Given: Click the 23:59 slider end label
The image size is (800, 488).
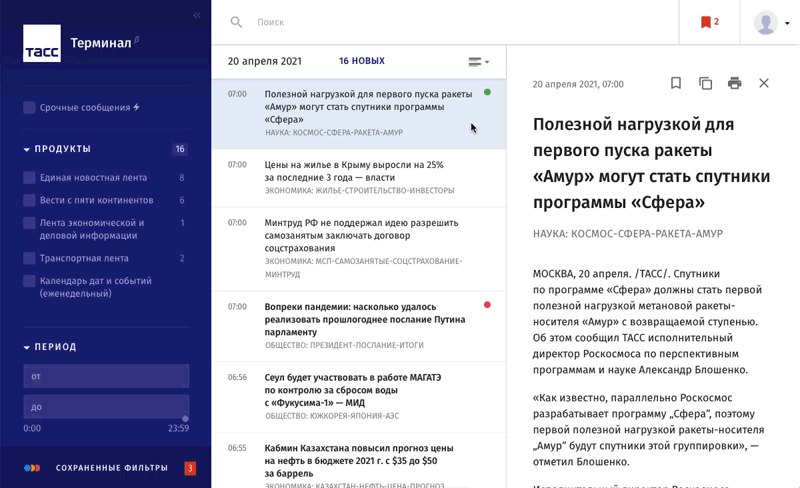Looking at the screenshot, I should pos(179,428).
